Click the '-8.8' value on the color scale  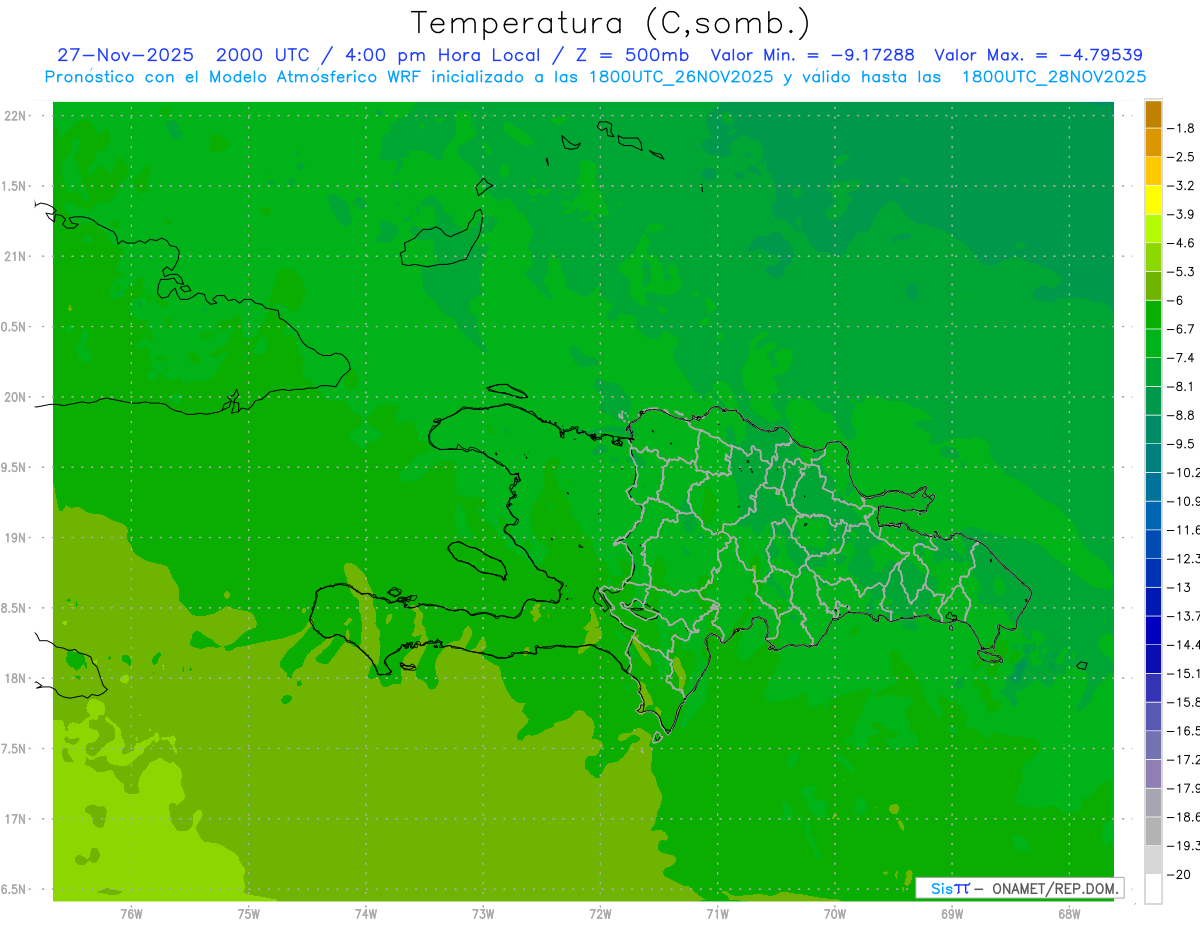point(1182,415)
